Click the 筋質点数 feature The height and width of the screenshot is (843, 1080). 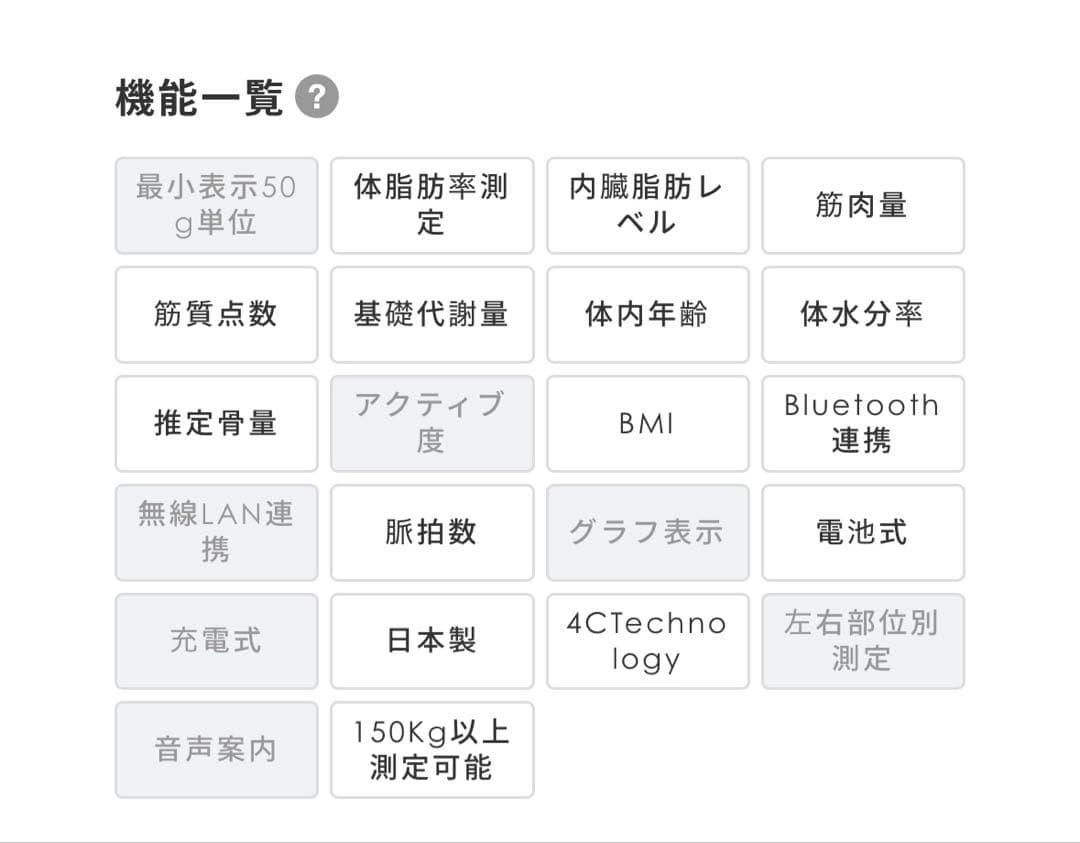tap(216, 315)
